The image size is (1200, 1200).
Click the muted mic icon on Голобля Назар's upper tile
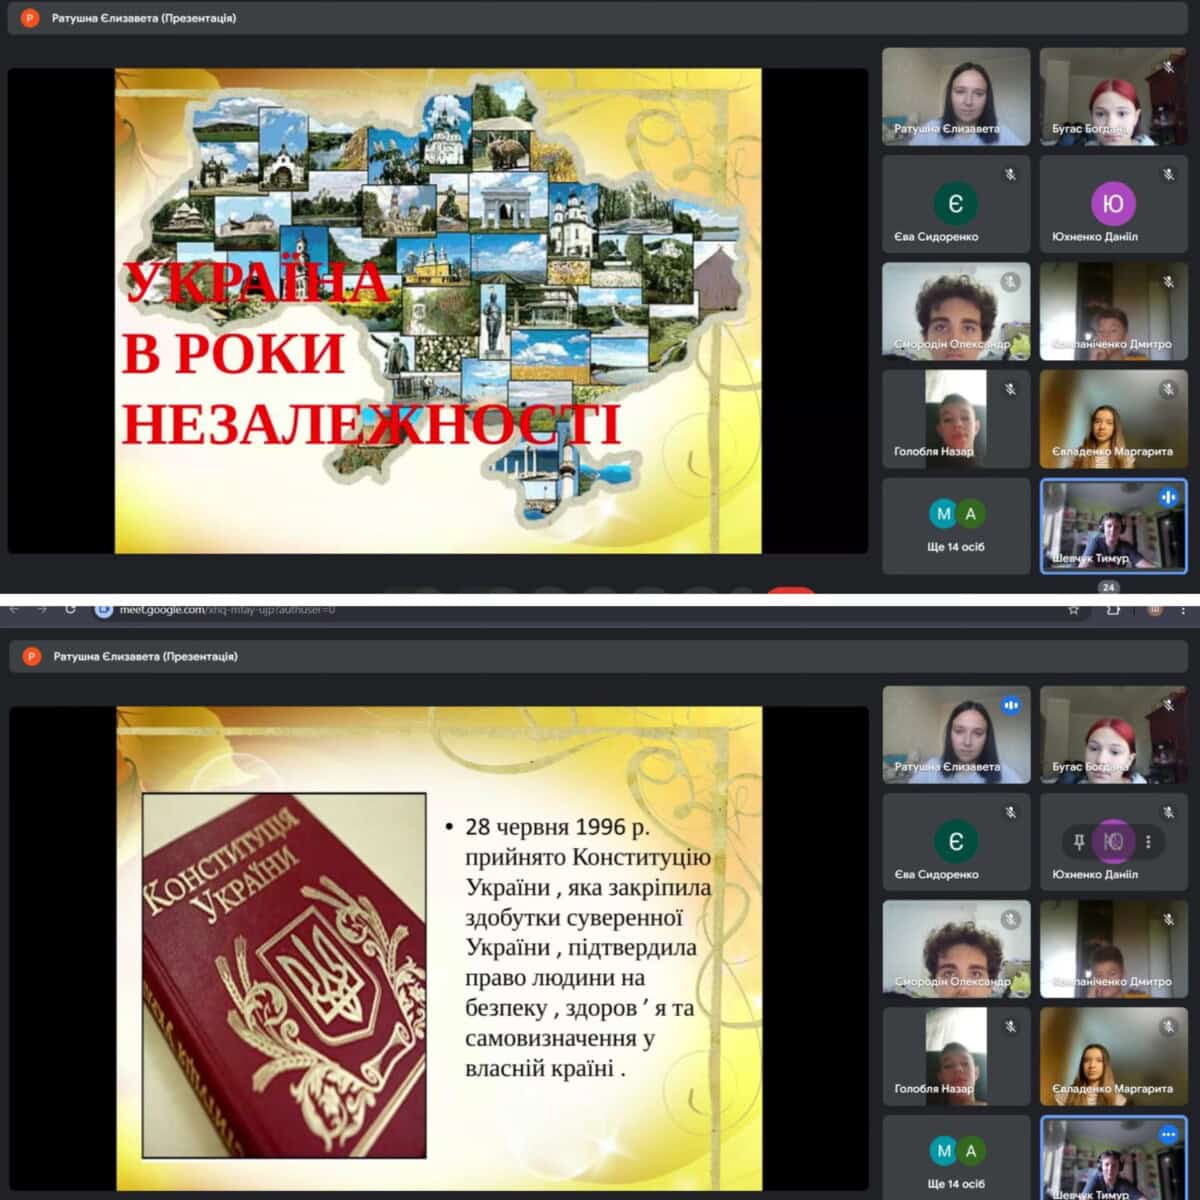(1010, 389)
